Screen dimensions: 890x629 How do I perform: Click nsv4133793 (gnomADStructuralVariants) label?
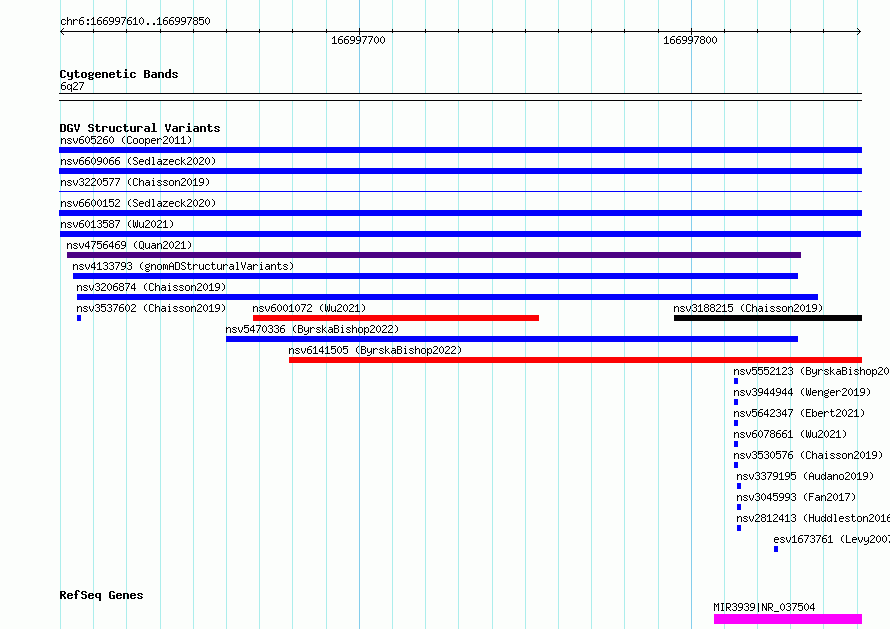[x=183, y=266]
